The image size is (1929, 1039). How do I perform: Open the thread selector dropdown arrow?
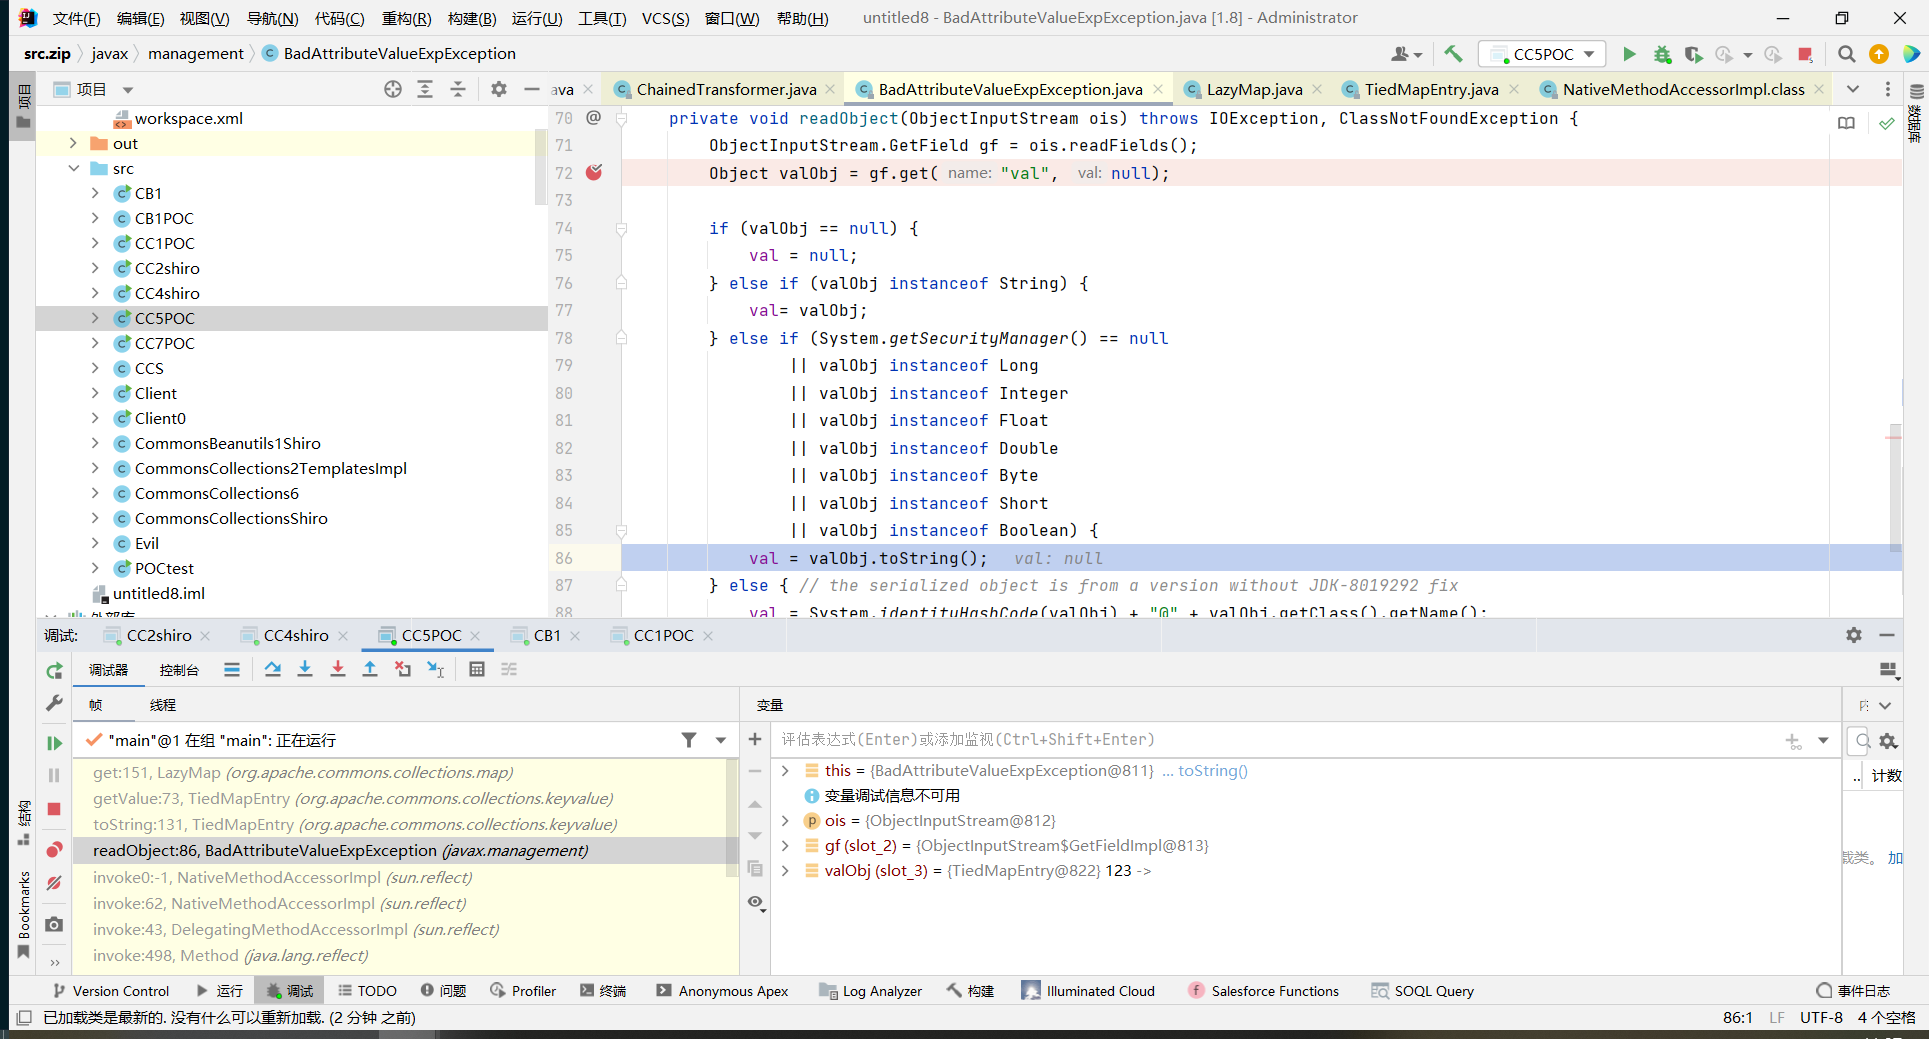point(720,740)
